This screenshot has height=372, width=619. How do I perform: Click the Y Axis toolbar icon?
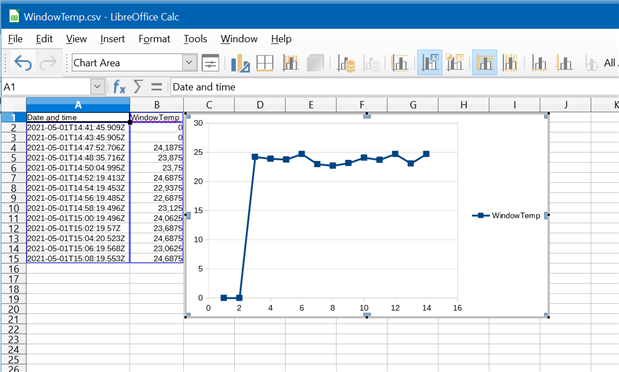coord(564,63)
